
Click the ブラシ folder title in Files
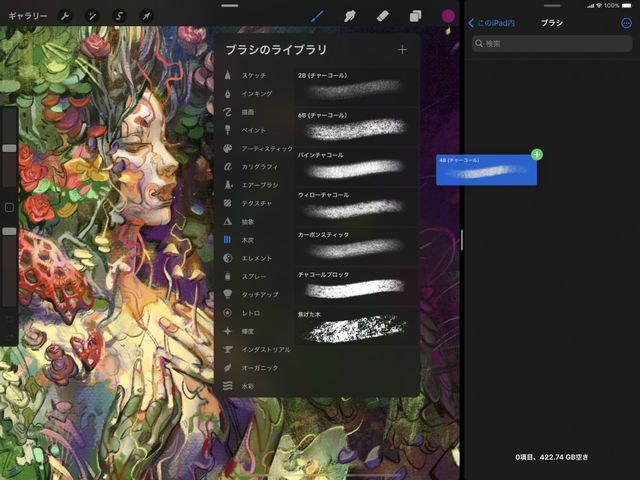[551, 23]
